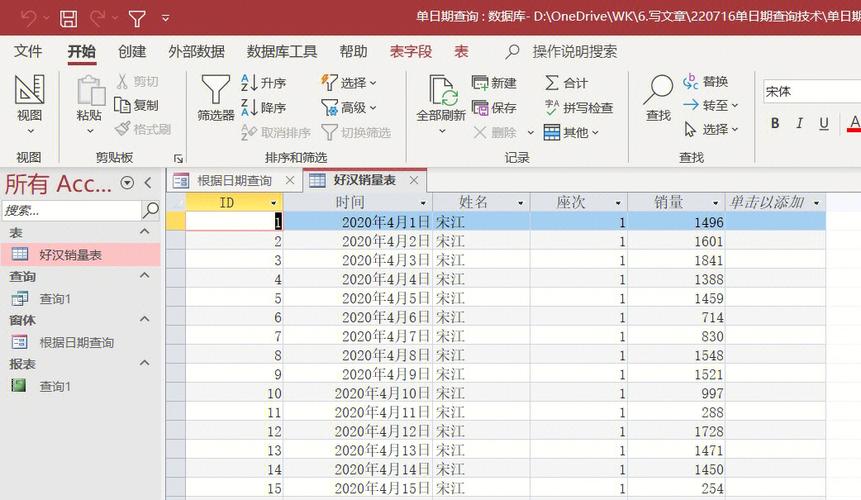
Task: Click the navigation search magnifier icon
Action: (150, 210)
